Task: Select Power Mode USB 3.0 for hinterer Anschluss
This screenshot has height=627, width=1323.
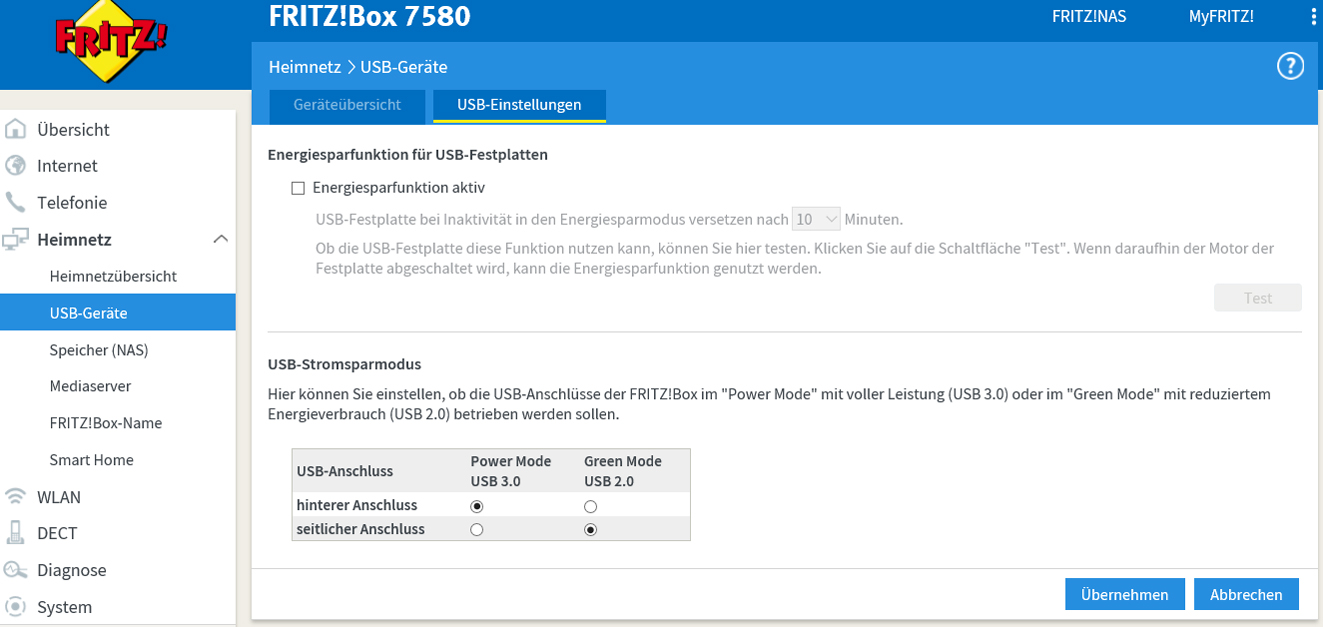Action: (477, 506)
